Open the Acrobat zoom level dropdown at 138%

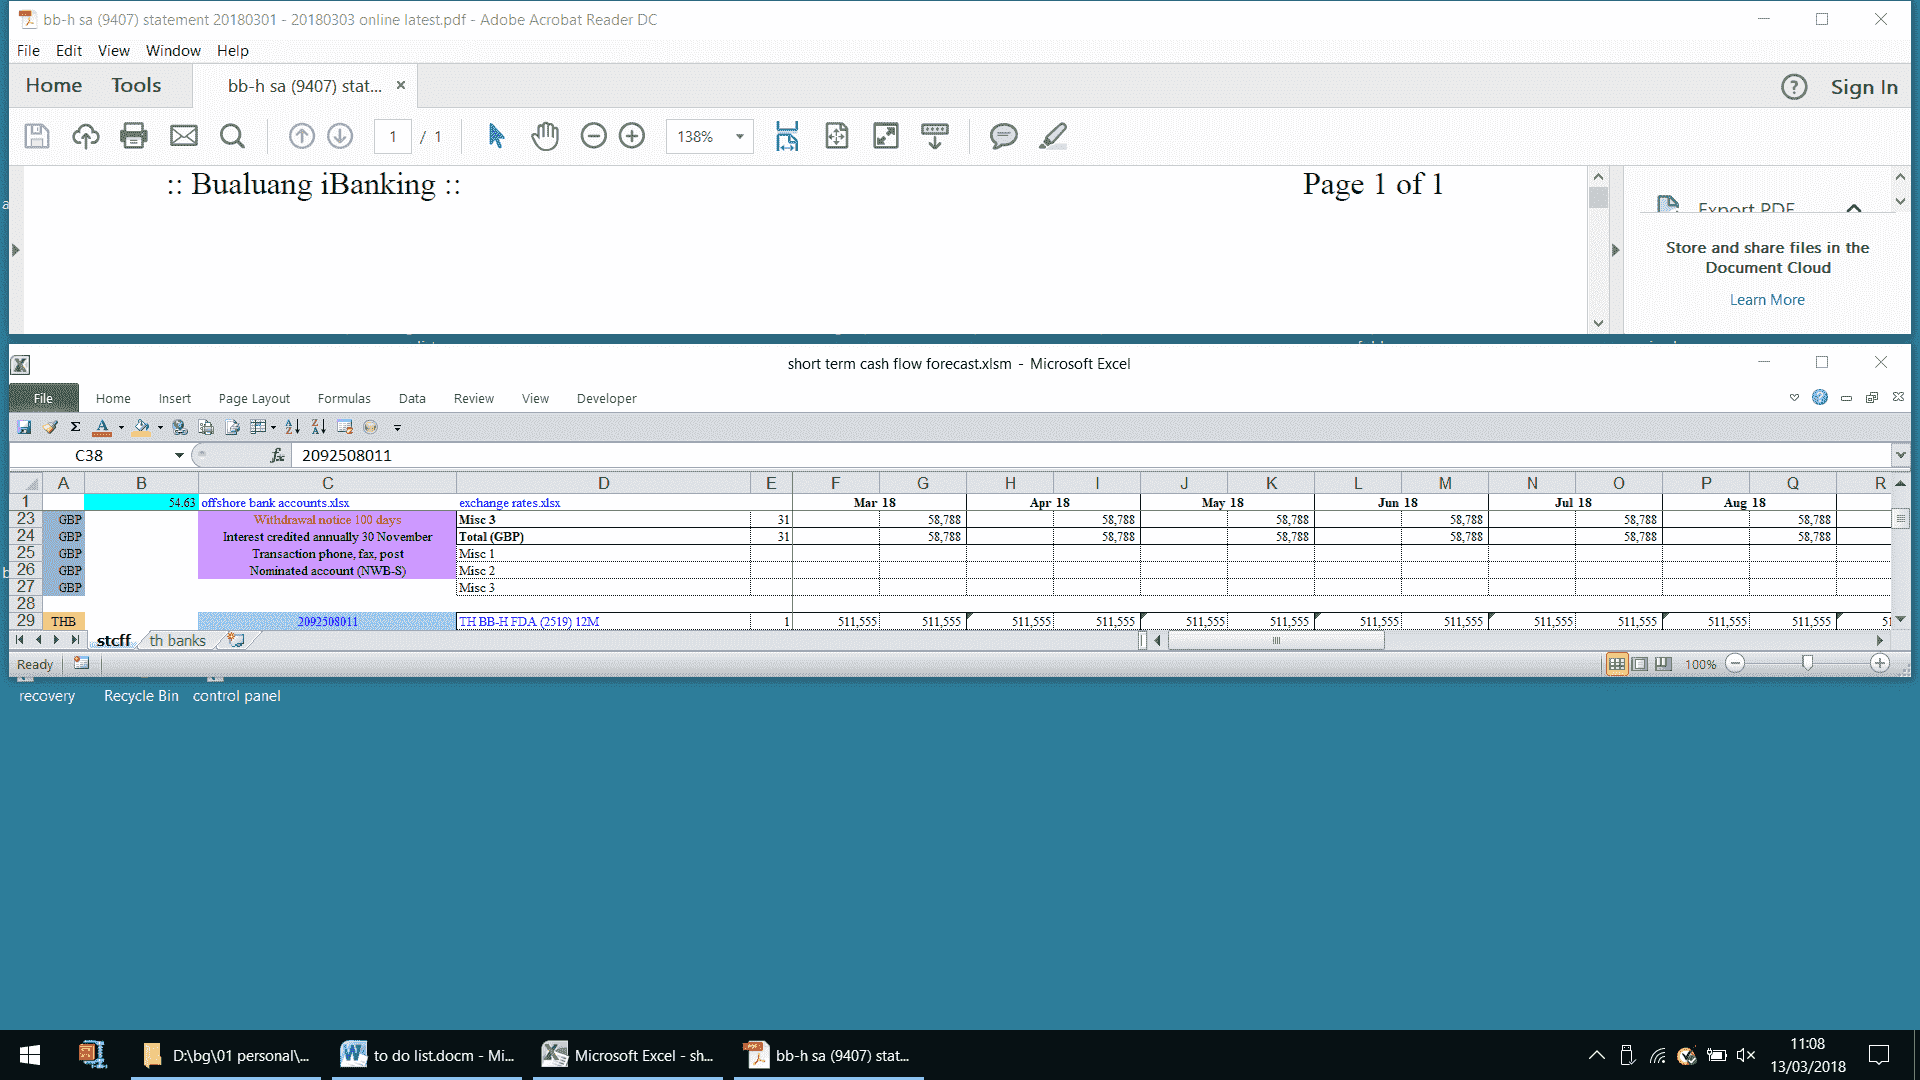[740, 136]
